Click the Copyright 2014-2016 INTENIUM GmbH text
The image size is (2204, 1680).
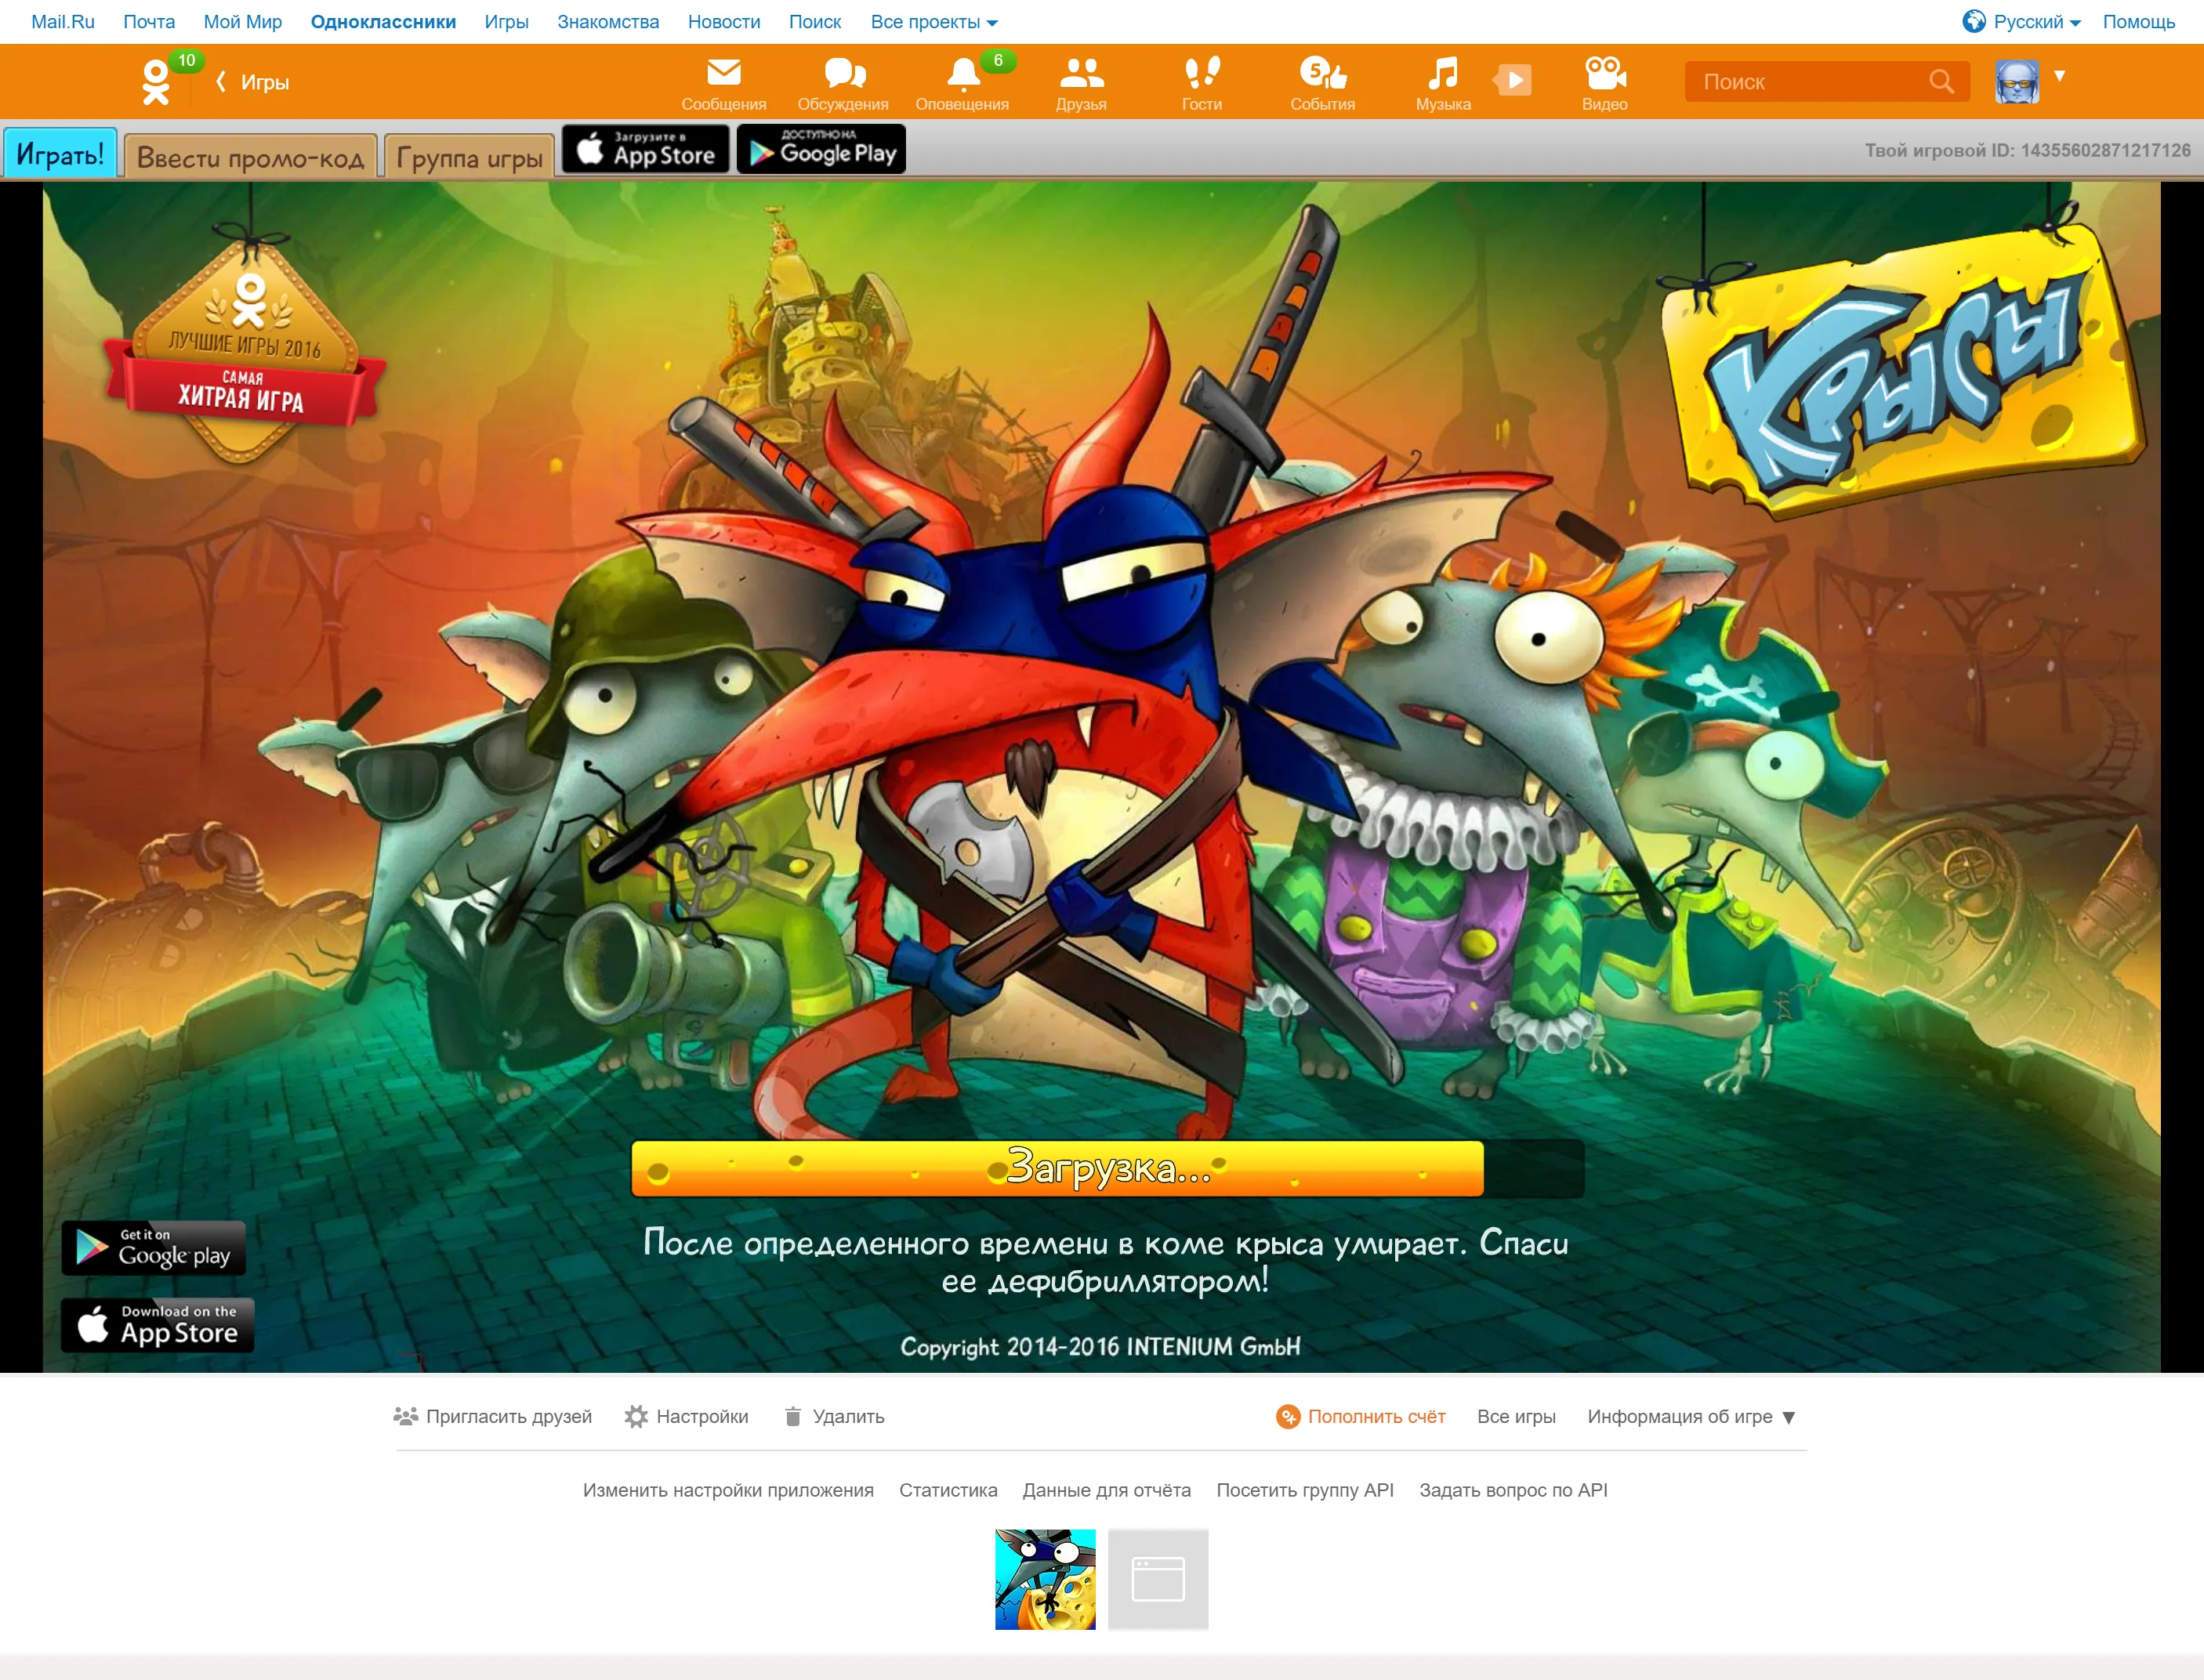coord(1100,1347)
